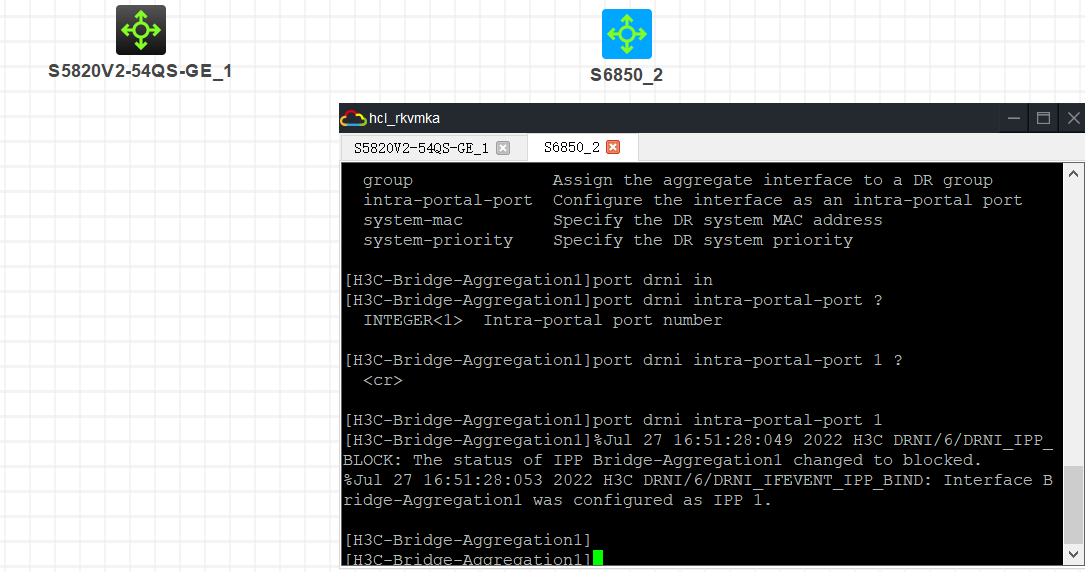1085x572 pixels.
Task: Click the green terminal cursor at prompt
Action: pyautogui.click(x=598, y=557)
